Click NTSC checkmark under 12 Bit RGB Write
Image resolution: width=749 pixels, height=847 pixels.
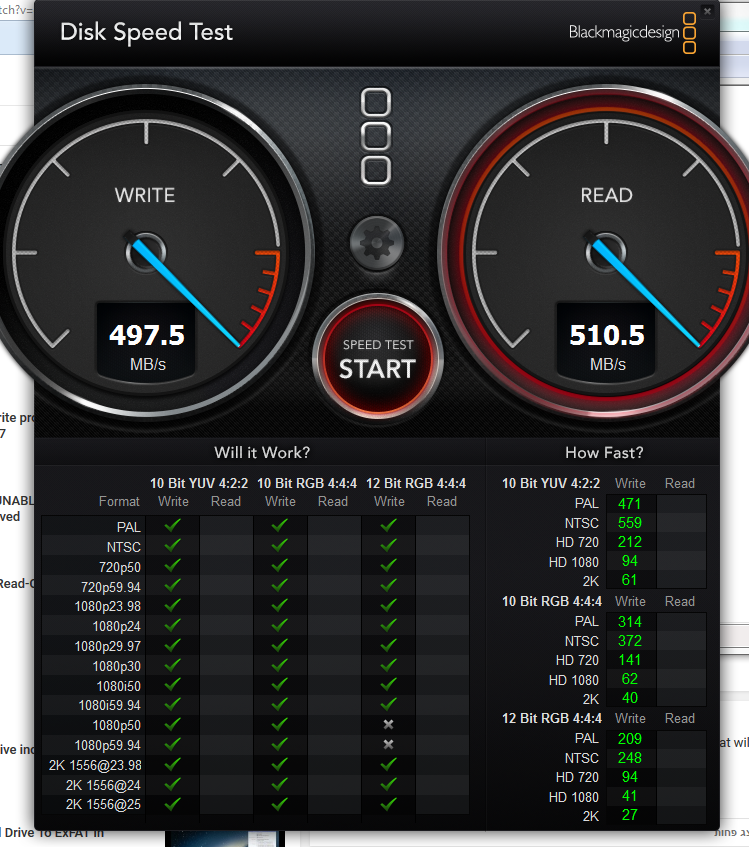[x=389, y=545]
